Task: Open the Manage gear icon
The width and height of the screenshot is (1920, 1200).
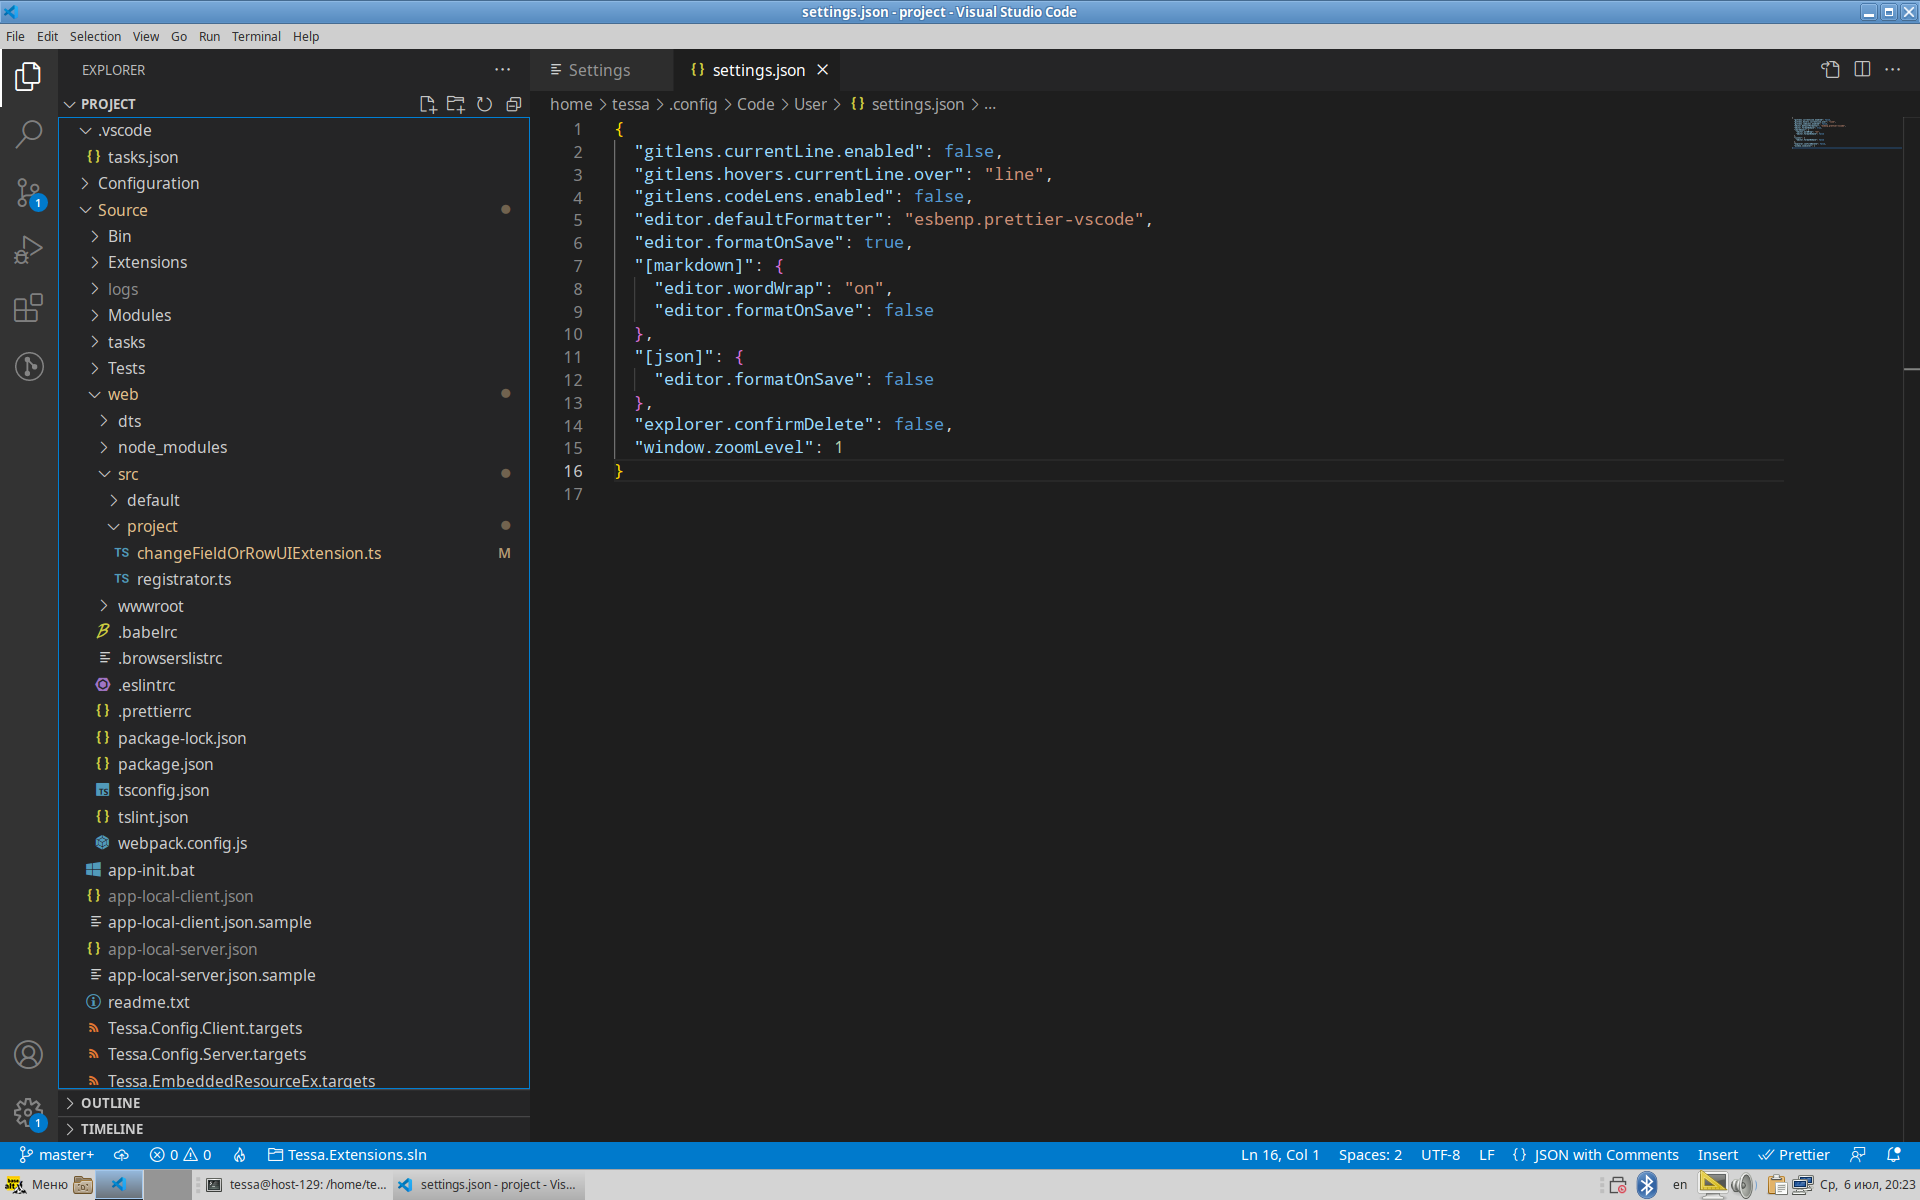Action: 29,1112
